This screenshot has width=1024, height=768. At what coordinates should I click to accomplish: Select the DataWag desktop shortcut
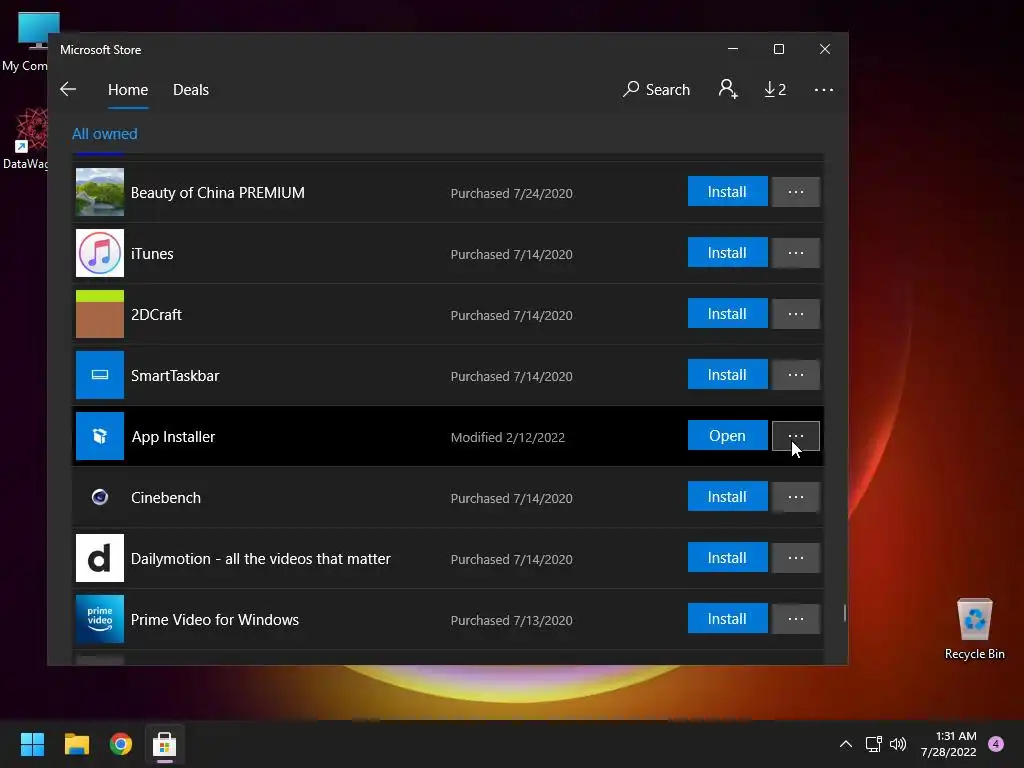point(25,138)
